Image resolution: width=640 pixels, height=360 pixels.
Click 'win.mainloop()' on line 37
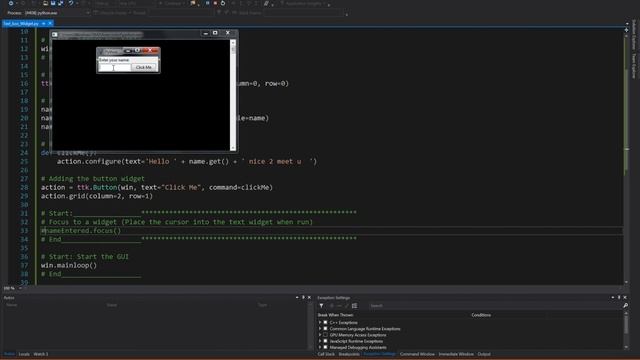click(69, 265)
